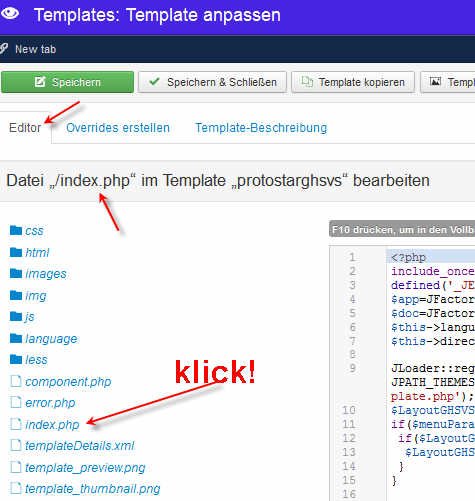The height and width of the screenshot is (501, 475).
Task: Click checkmark icon on Speichern & Schließen
Action: point(154,81)
